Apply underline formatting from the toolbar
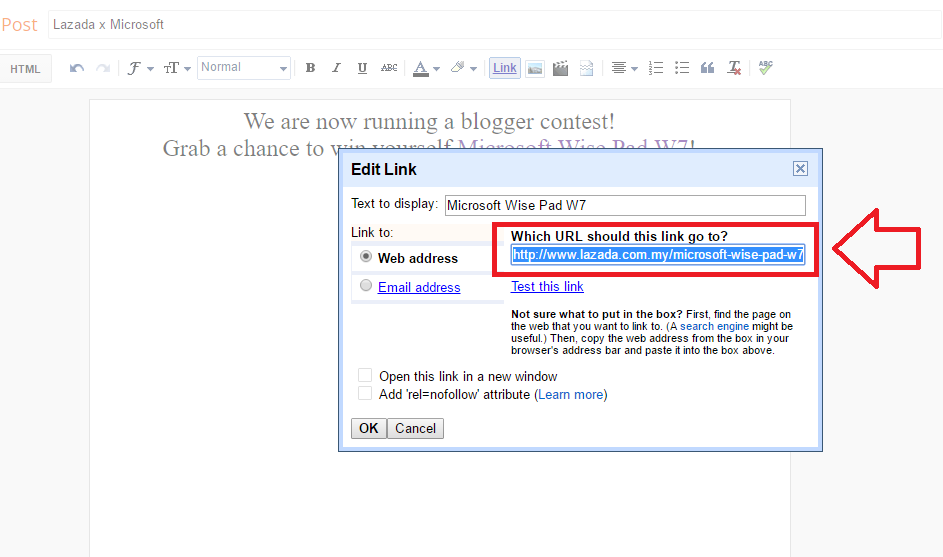The image size is (943, 557). pos(362,68)
